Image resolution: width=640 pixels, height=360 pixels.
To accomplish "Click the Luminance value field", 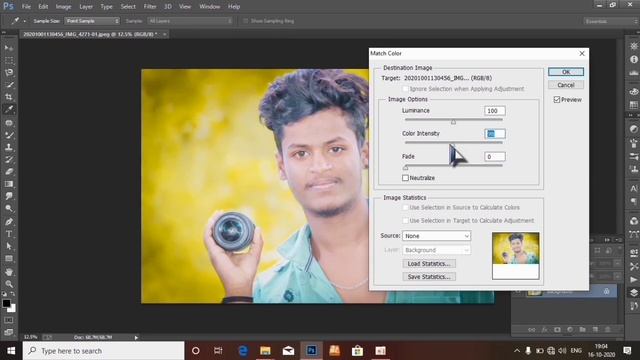I will [494, 111].
